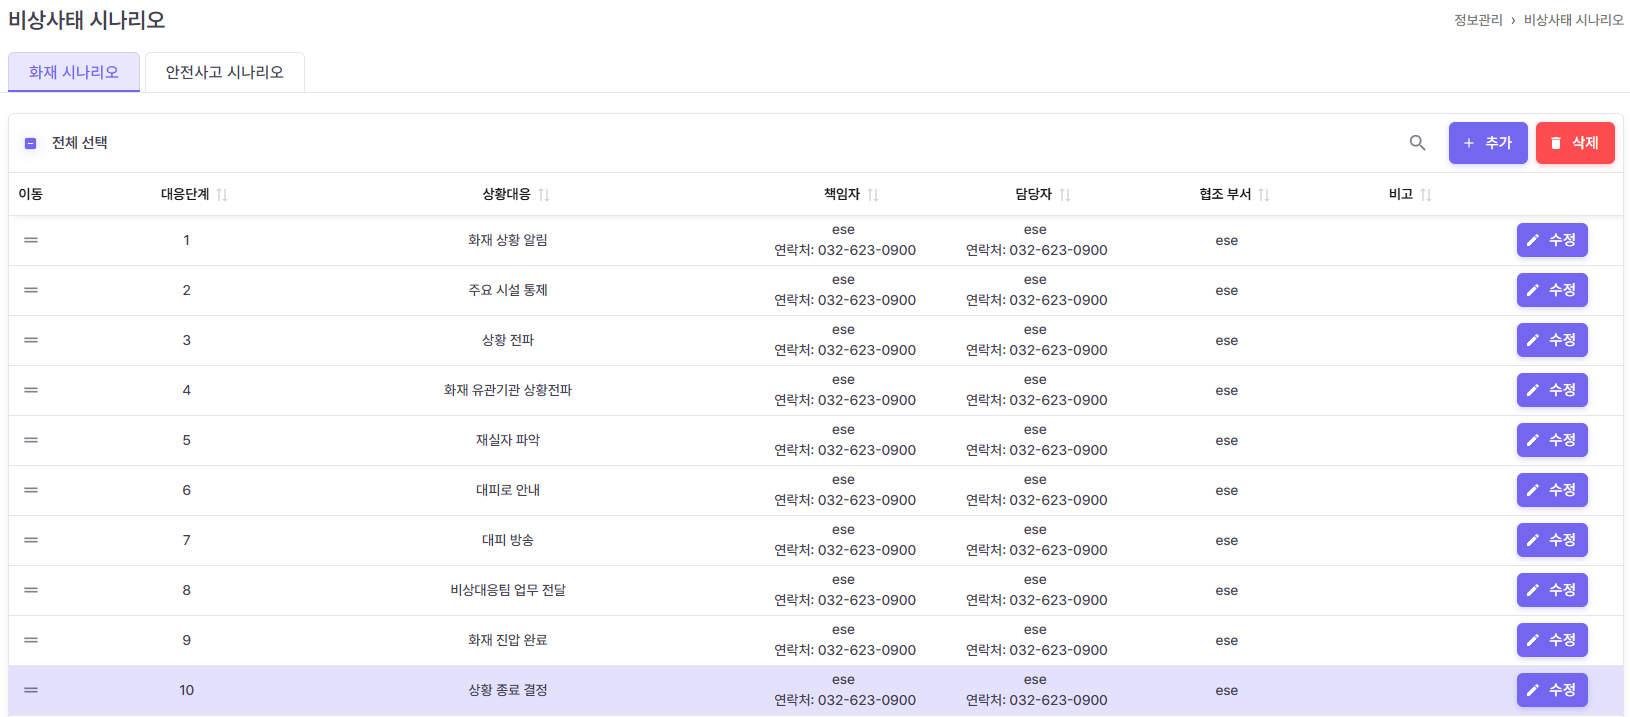Select the 대피 방송 table row
Screen dimensions: 1630x717
coord(508,540)
